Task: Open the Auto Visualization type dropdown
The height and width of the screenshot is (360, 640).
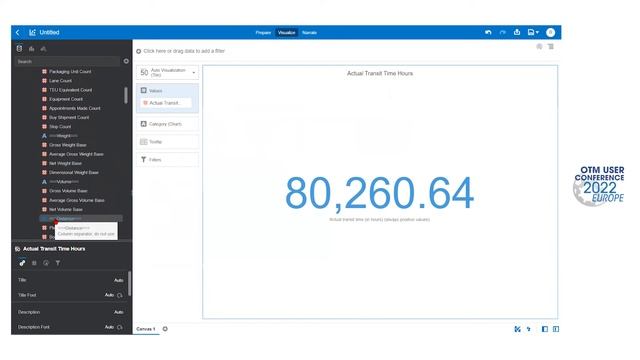Action: click(167, 73)
